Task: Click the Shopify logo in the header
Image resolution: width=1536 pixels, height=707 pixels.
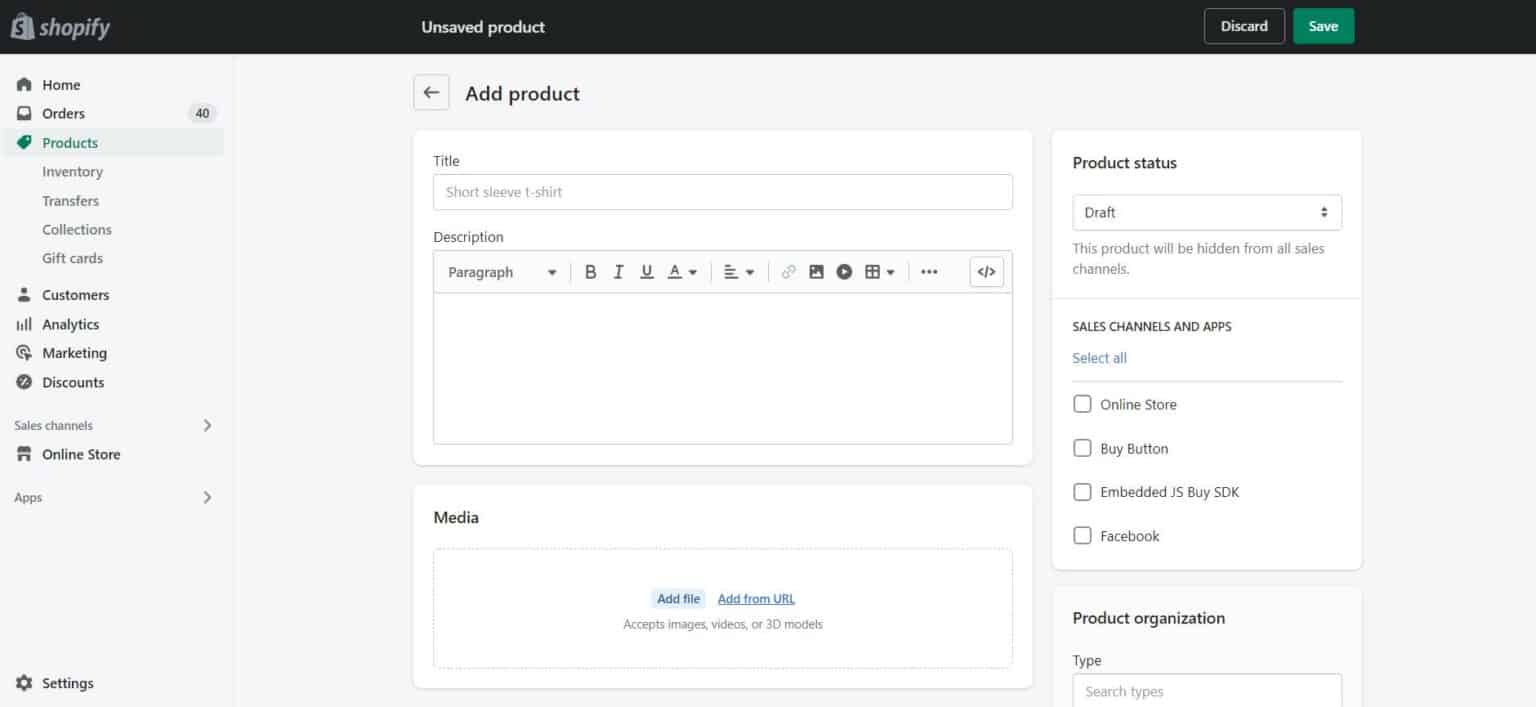Action: [x=60, y=26]
